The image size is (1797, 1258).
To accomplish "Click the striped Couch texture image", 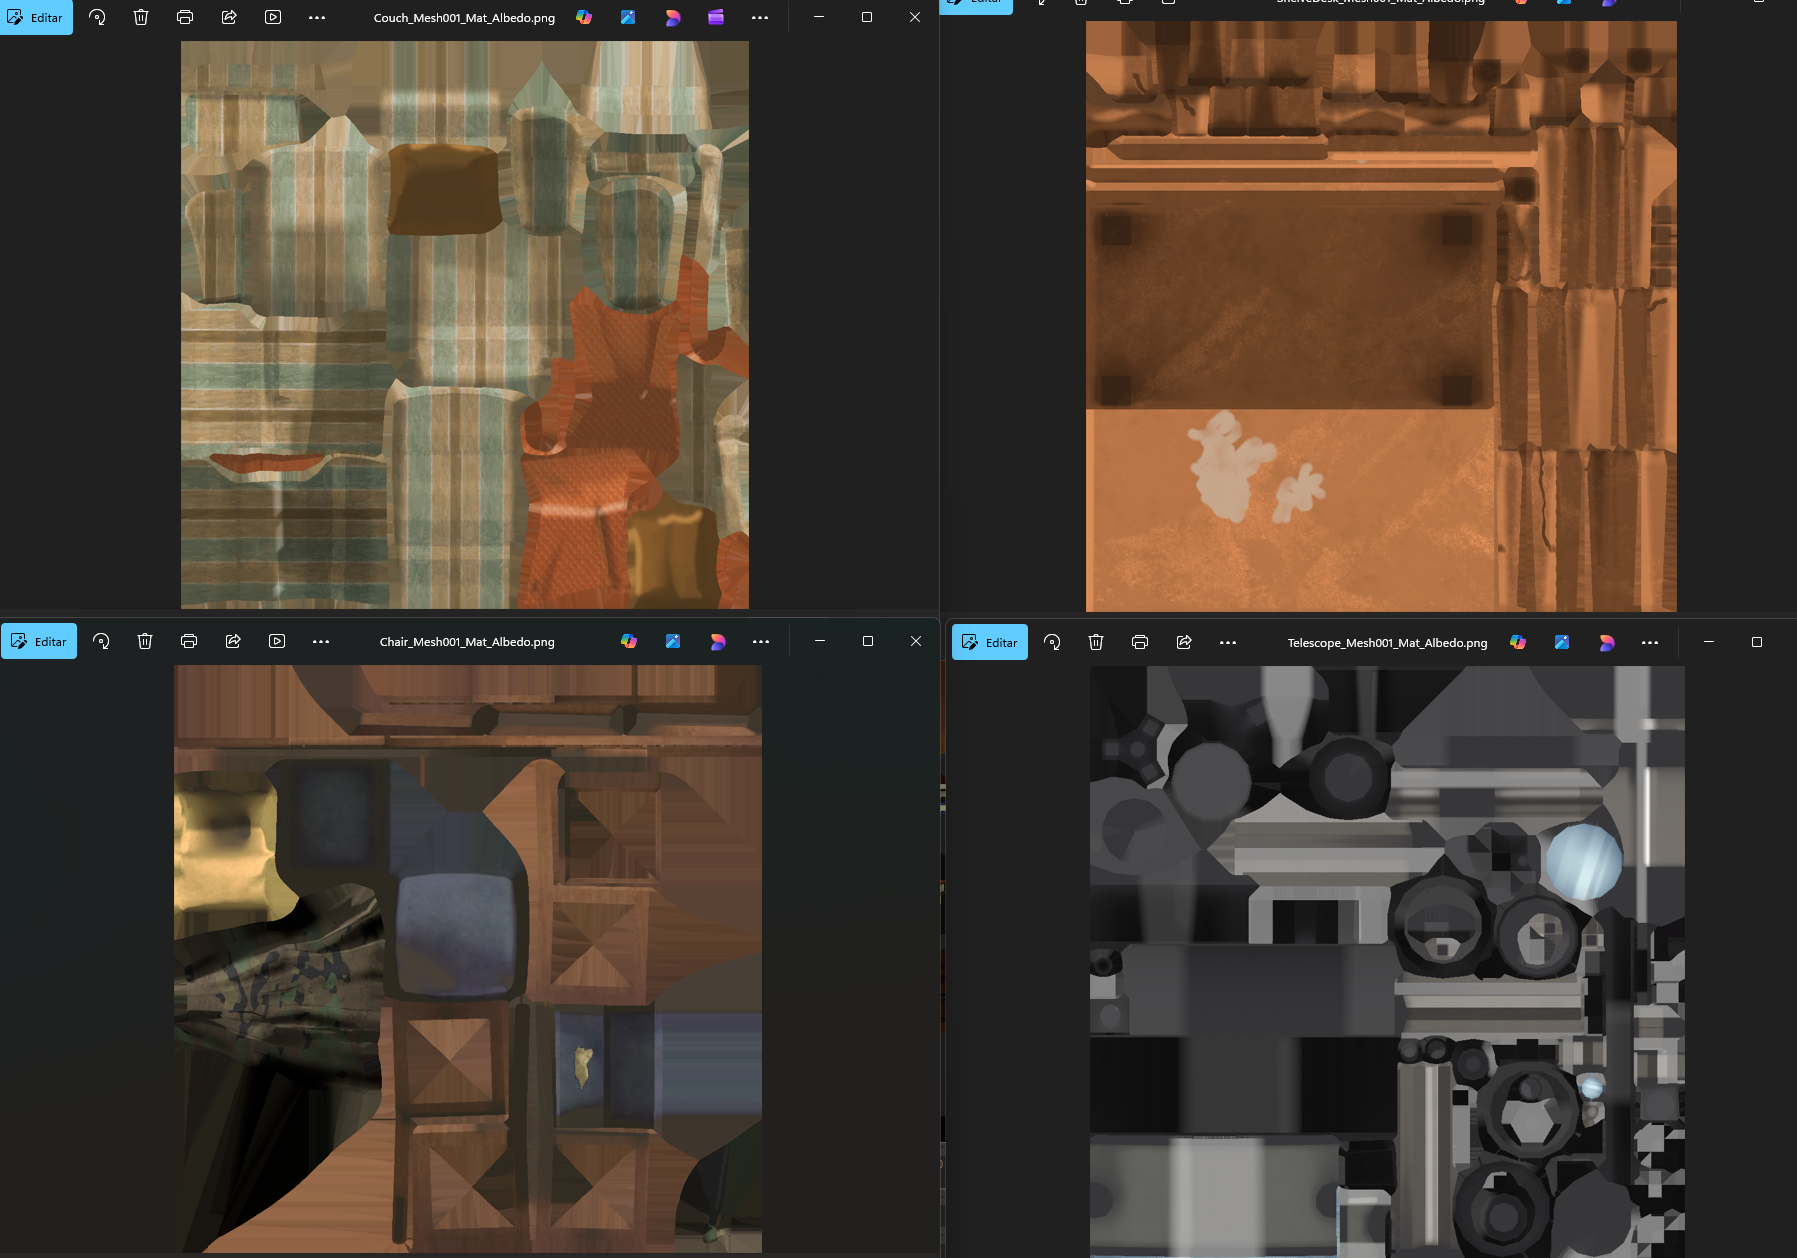I will [465, 324].
